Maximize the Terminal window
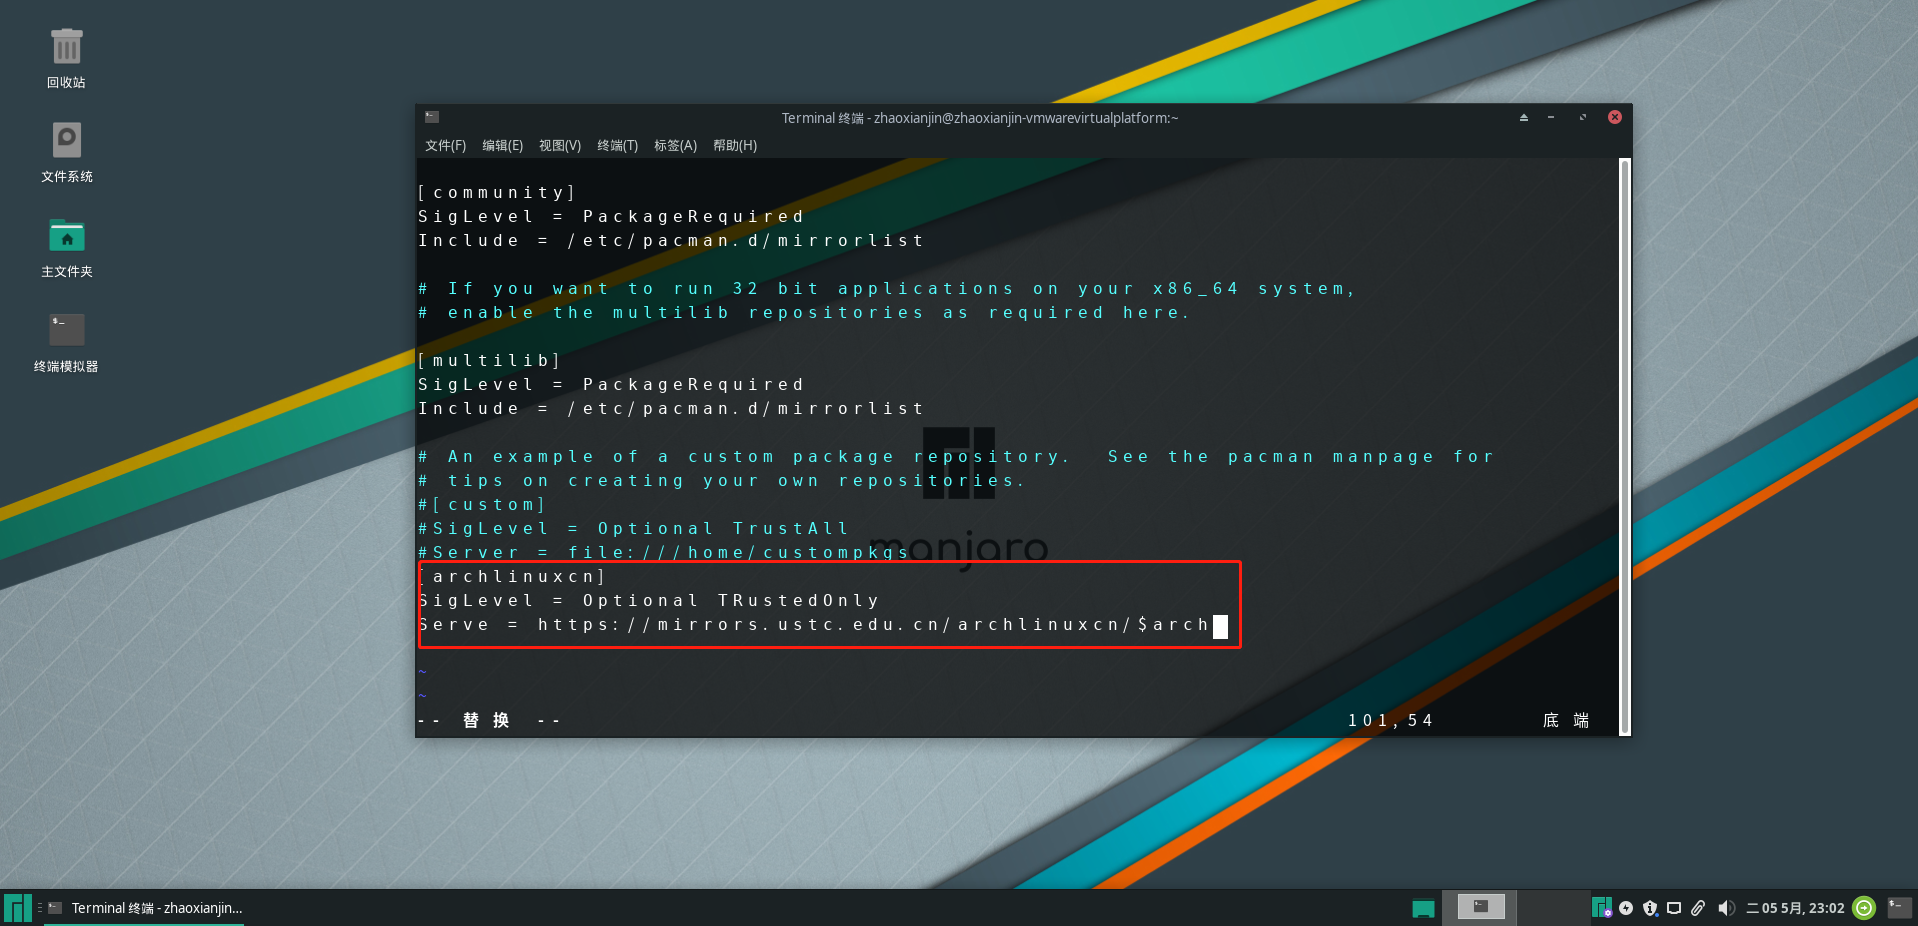 [1583, 117]
